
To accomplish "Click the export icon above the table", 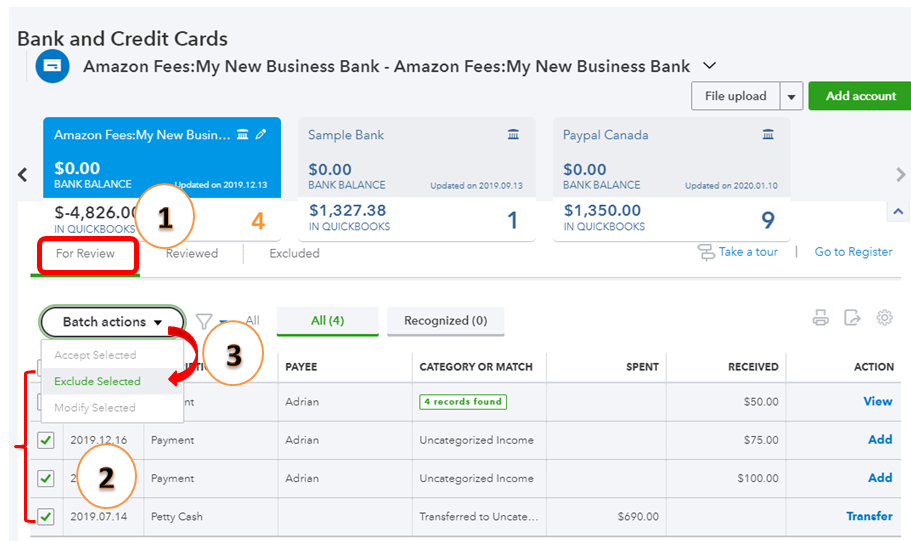I will 852,318.
